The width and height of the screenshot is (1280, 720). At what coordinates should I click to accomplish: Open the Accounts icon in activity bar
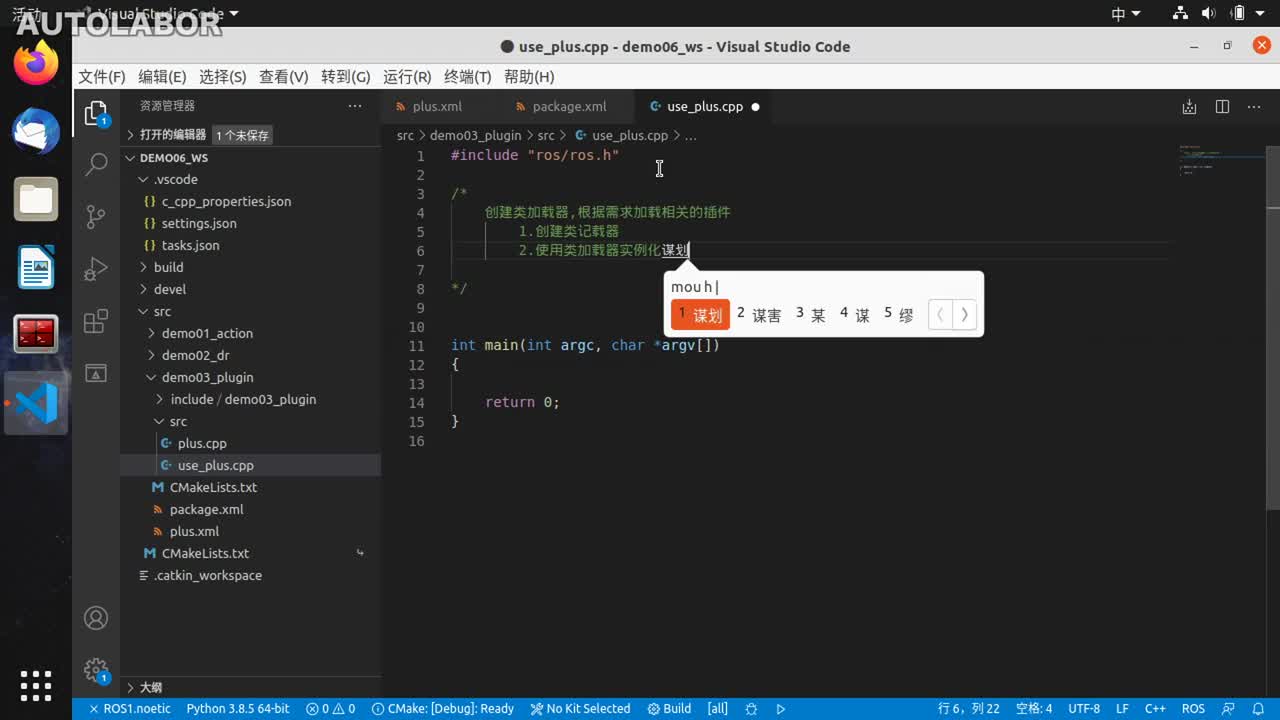coord(96,618)
